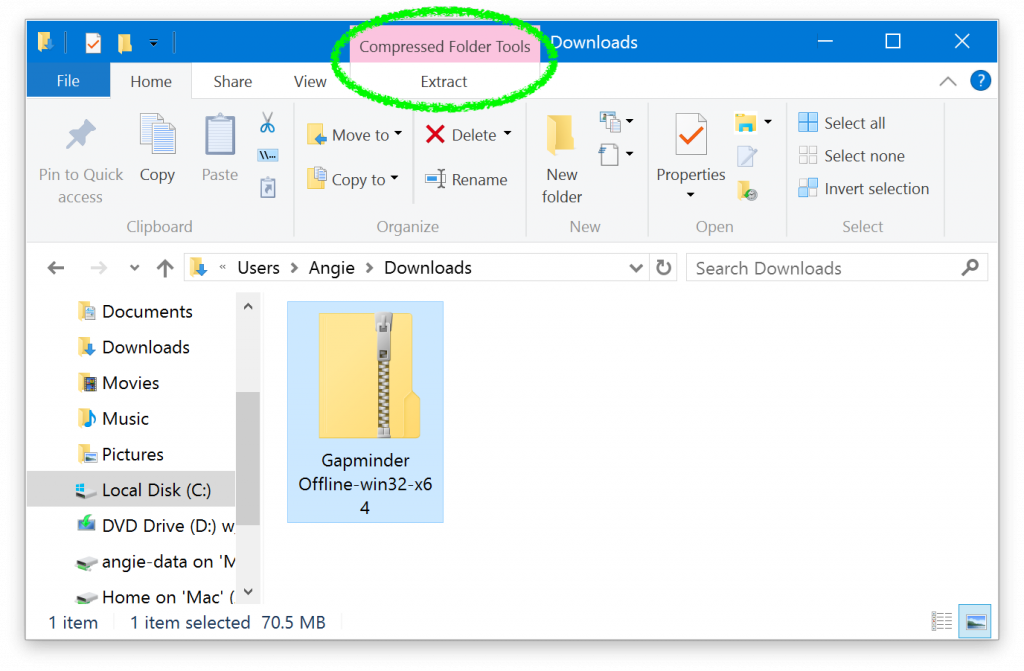The height and width of the screenshot is (671, 1024).
Task: Pin to Quick access
Action: [x=80, y=162]
